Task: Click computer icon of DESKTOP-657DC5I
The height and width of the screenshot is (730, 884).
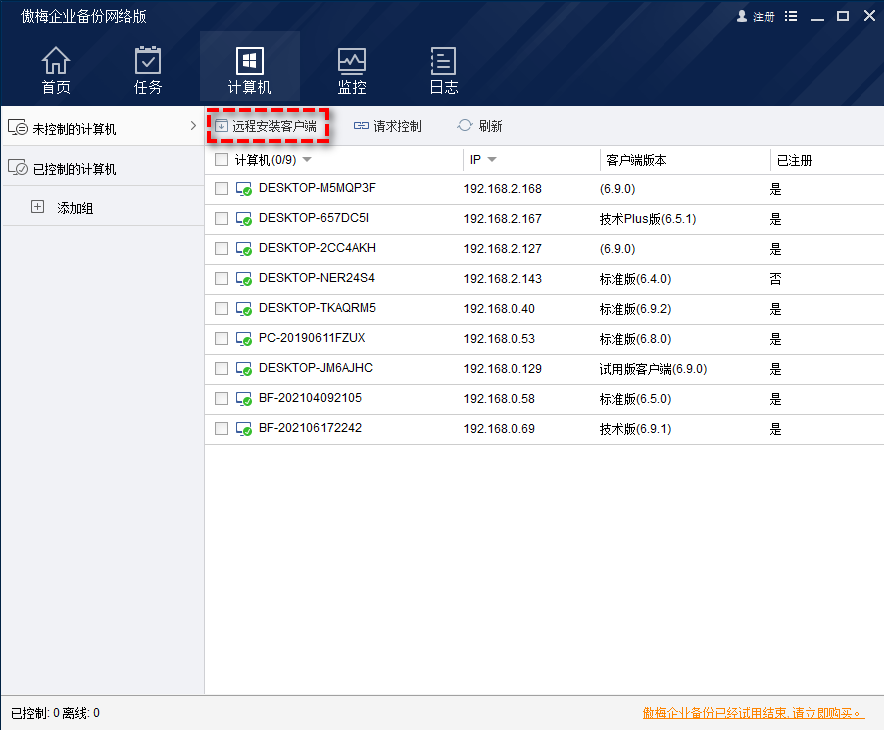Action: click(244, 219)
